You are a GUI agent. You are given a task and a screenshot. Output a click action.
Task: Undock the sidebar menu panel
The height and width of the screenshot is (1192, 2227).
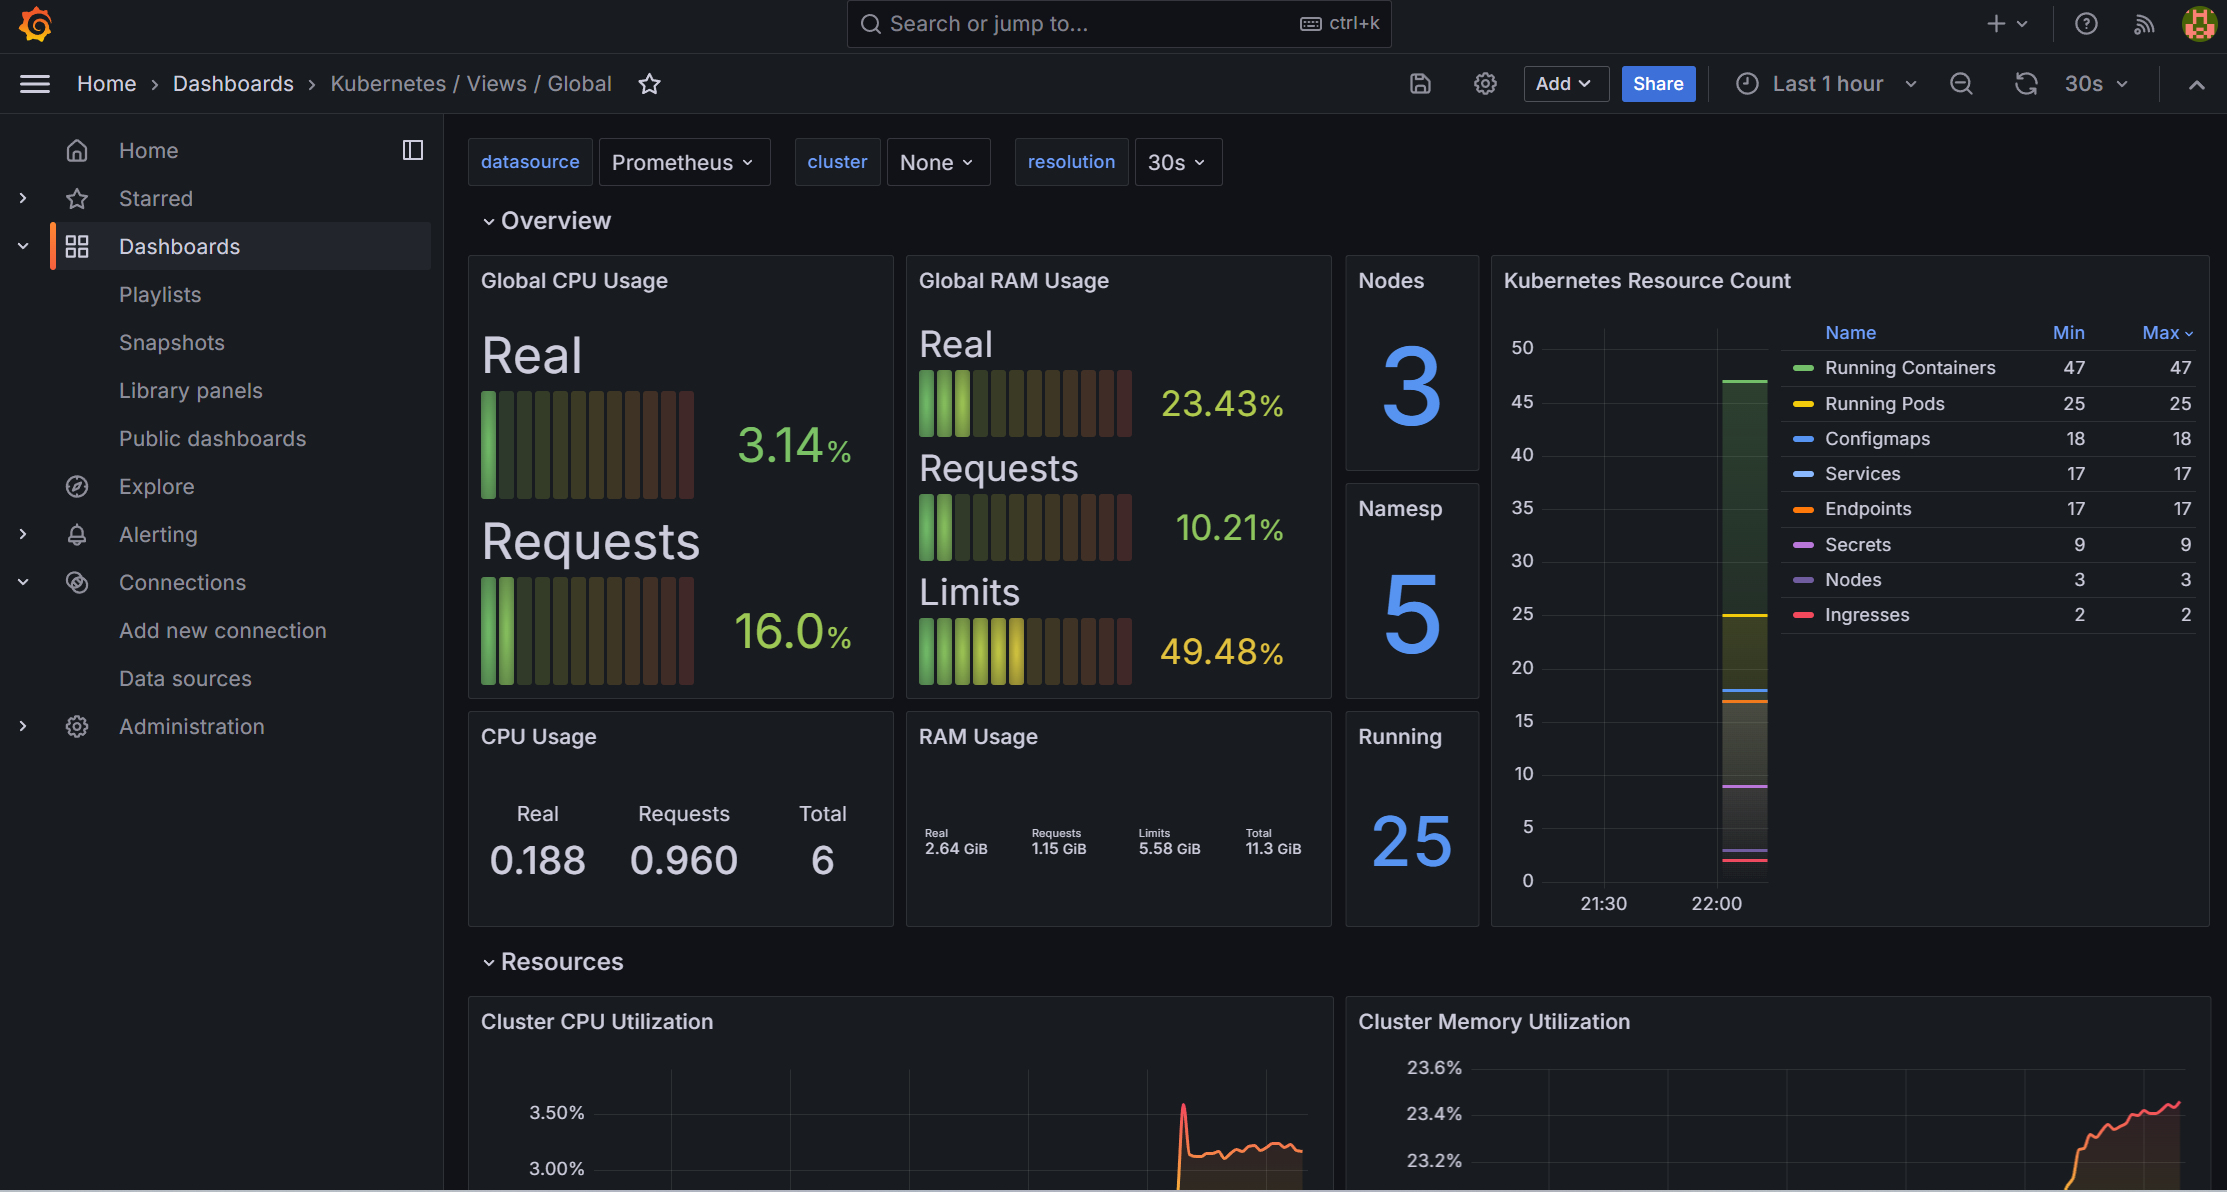coord(412,150)
